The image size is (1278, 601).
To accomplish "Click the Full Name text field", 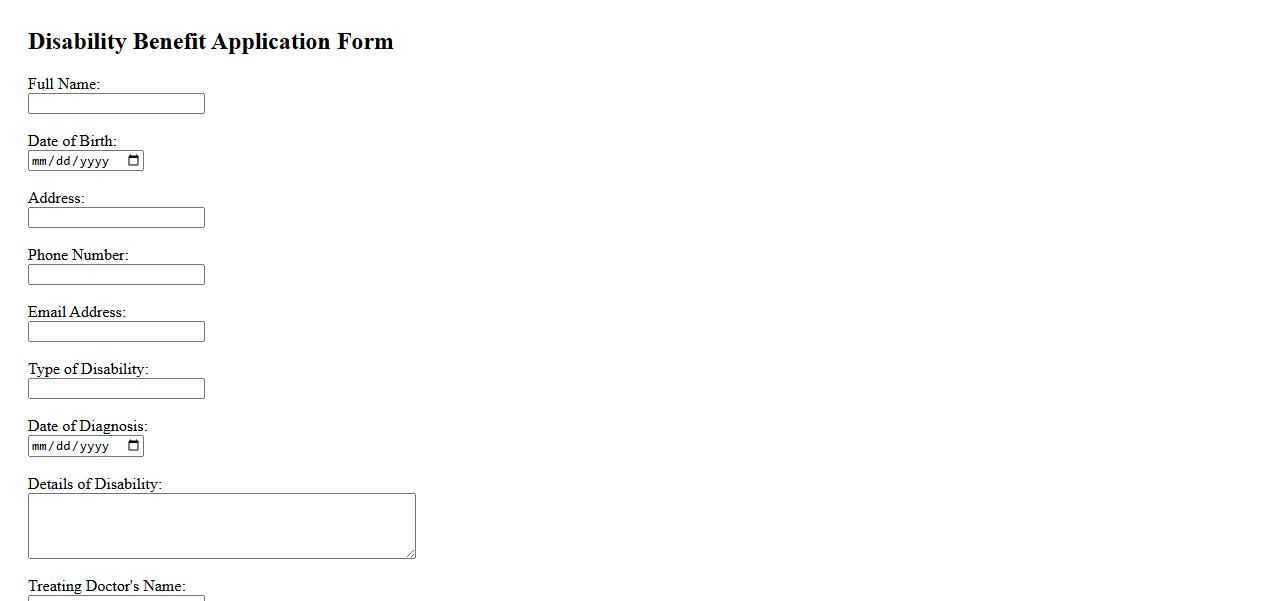I will (x=116, y=104).
